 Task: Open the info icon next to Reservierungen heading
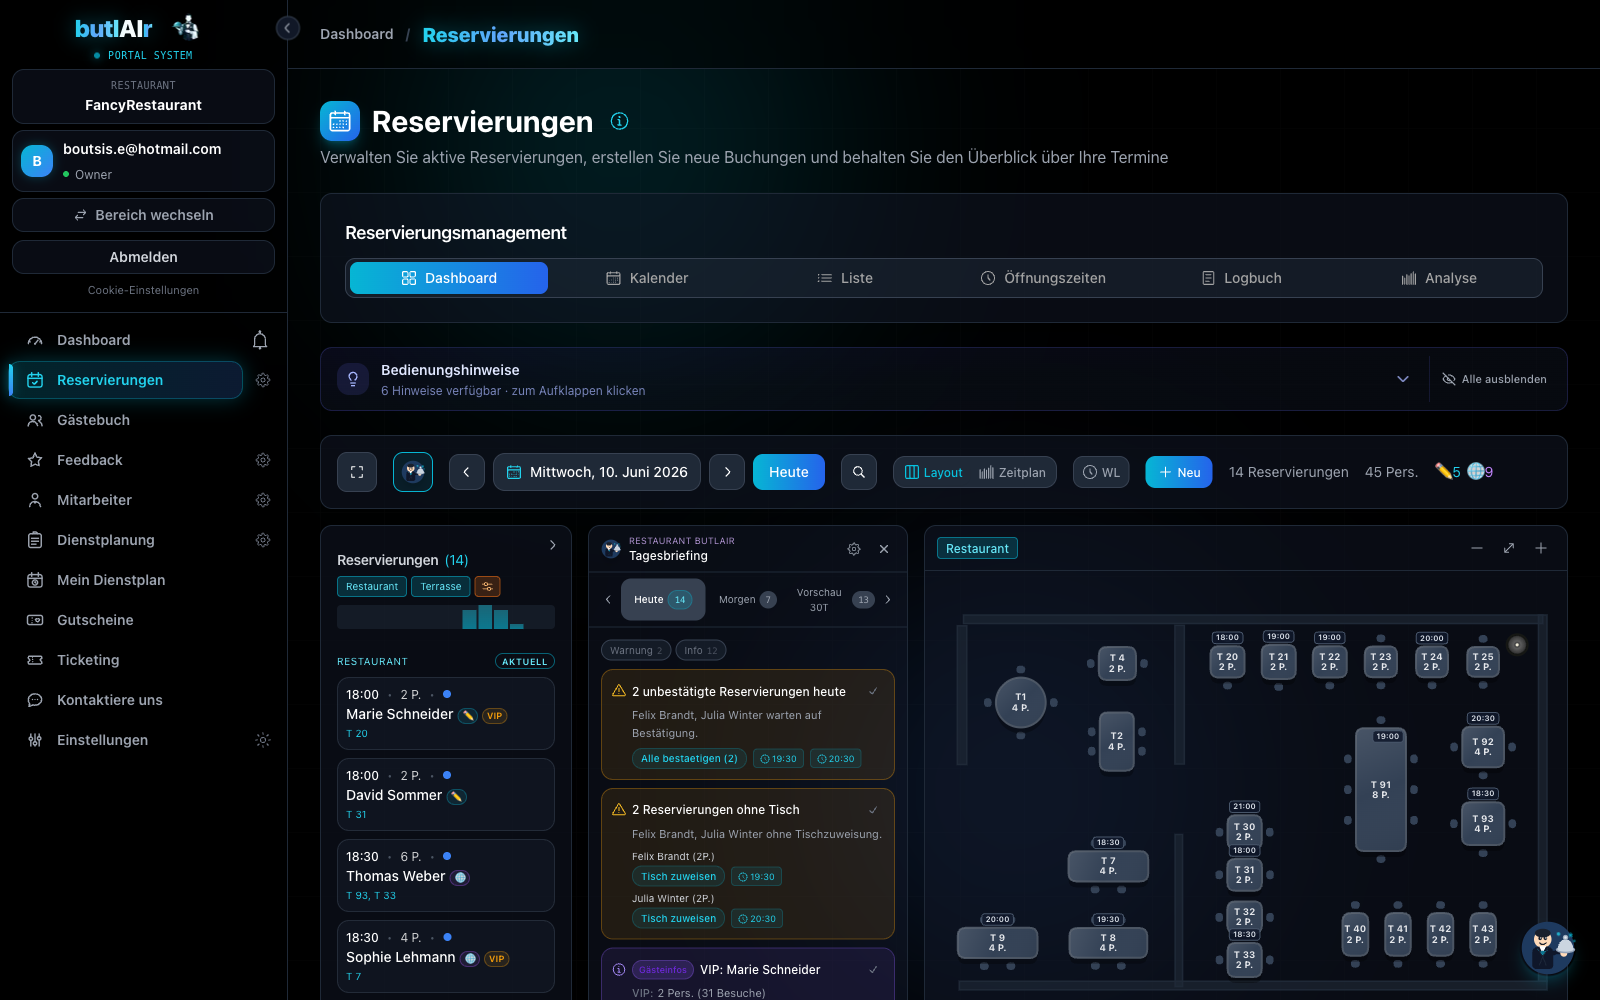[619, 121]
